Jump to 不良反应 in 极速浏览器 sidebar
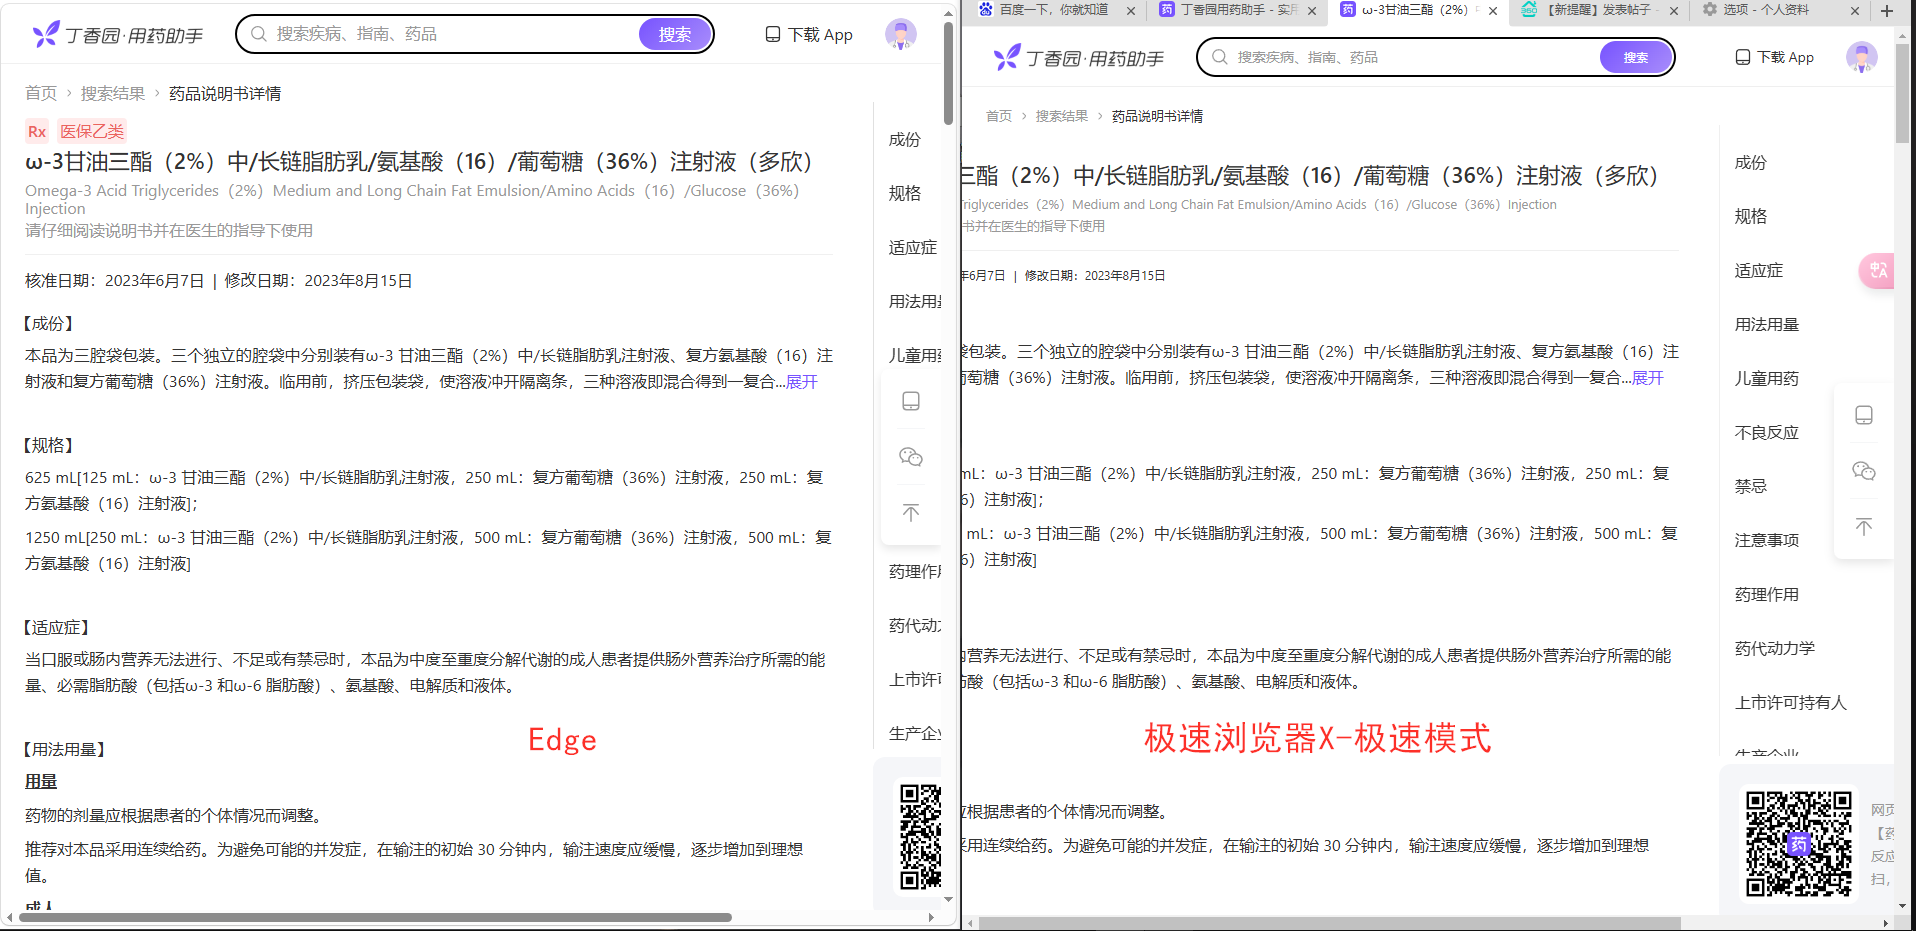 pos(1767,433)
